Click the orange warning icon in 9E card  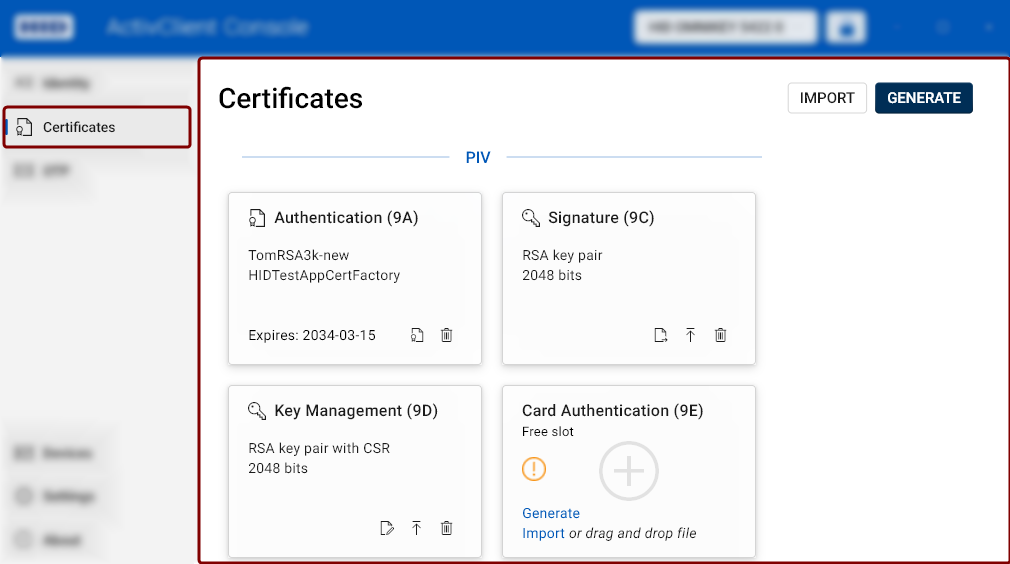click(x=534, y=469)
